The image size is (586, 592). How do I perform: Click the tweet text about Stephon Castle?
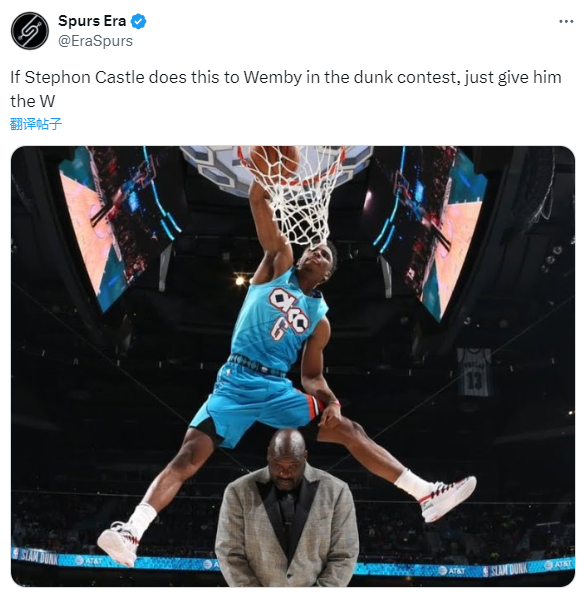click(285, 89)
